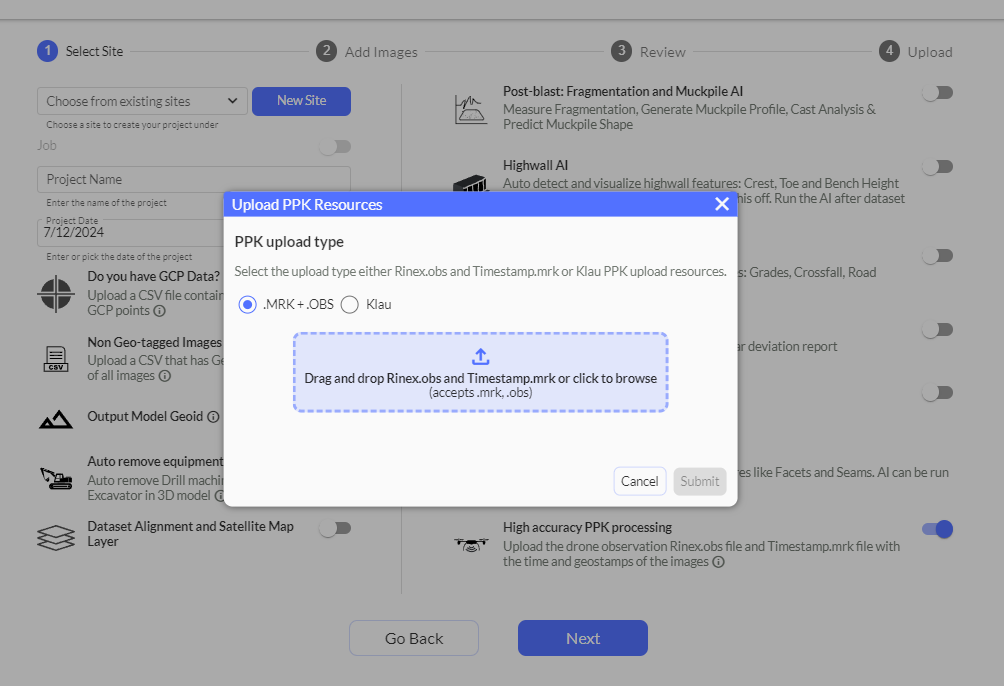Click the Project Name input field
This screenshot has width=1004, height=686.
pyautogui.click(x=194, y=180)
